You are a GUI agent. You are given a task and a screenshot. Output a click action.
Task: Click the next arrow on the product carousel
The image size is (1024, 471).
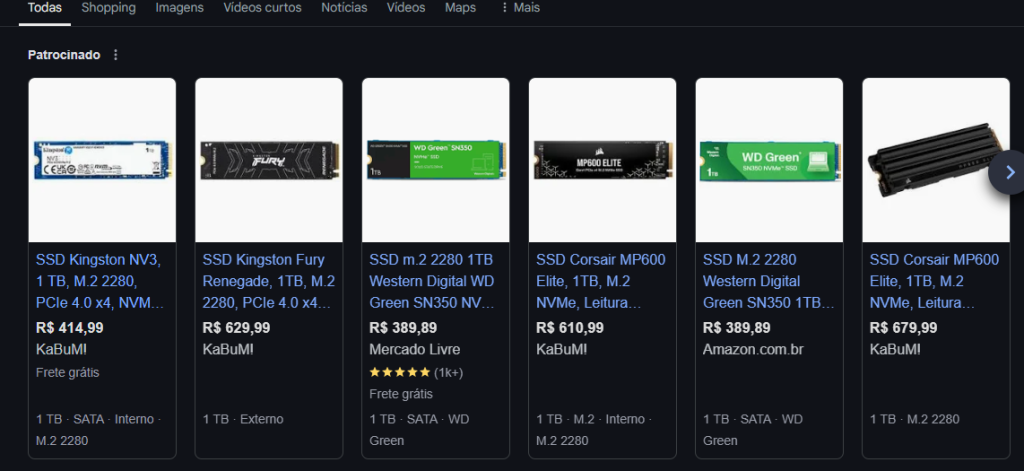coord(1010,172)
